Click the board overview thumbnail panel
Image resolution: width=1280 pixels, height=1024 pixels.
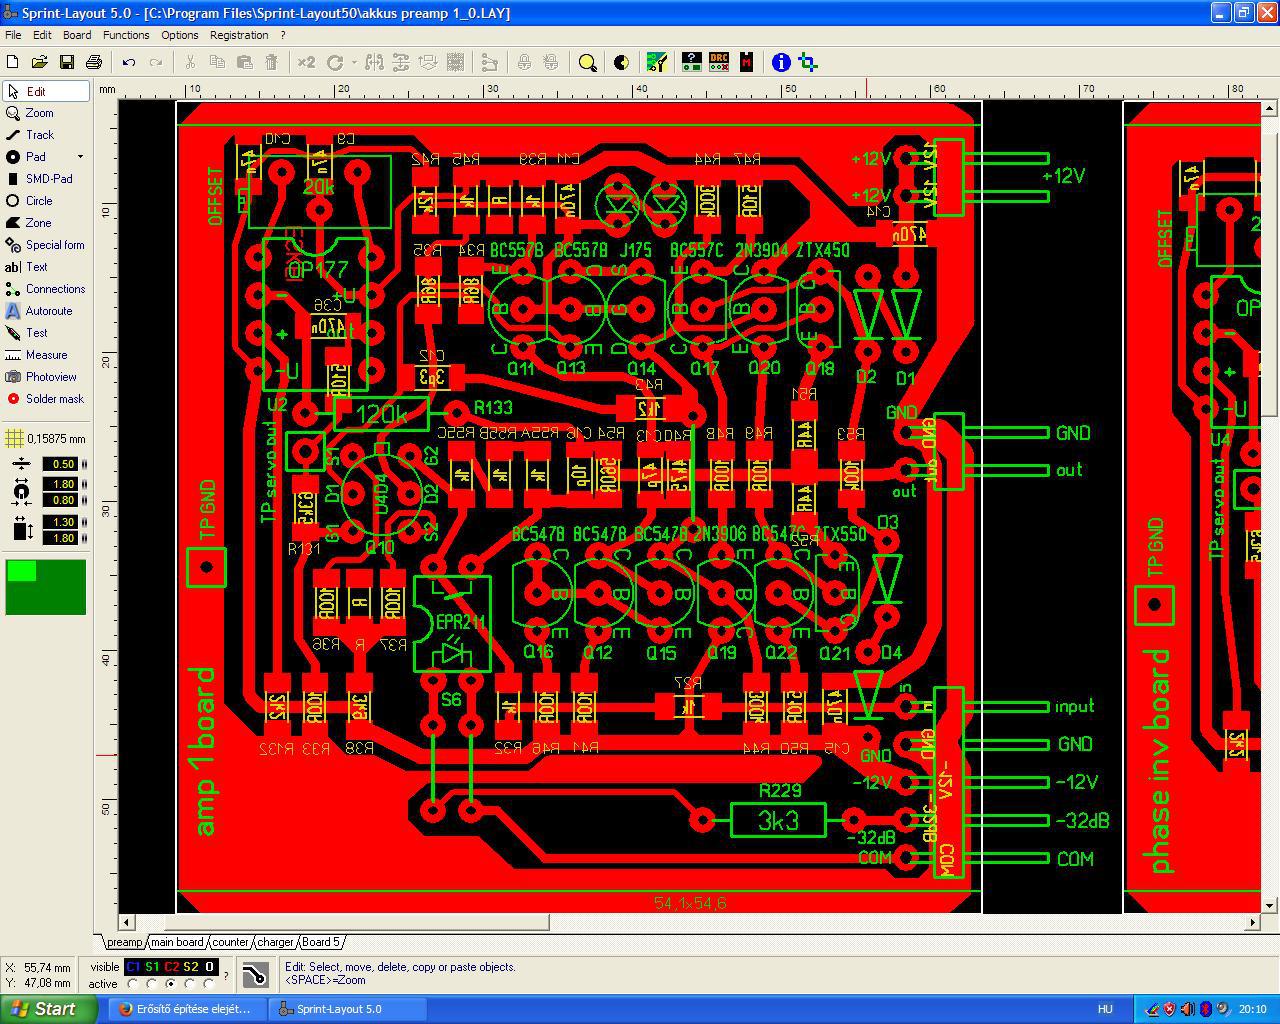pyautogui.click(x=46, y=587)
